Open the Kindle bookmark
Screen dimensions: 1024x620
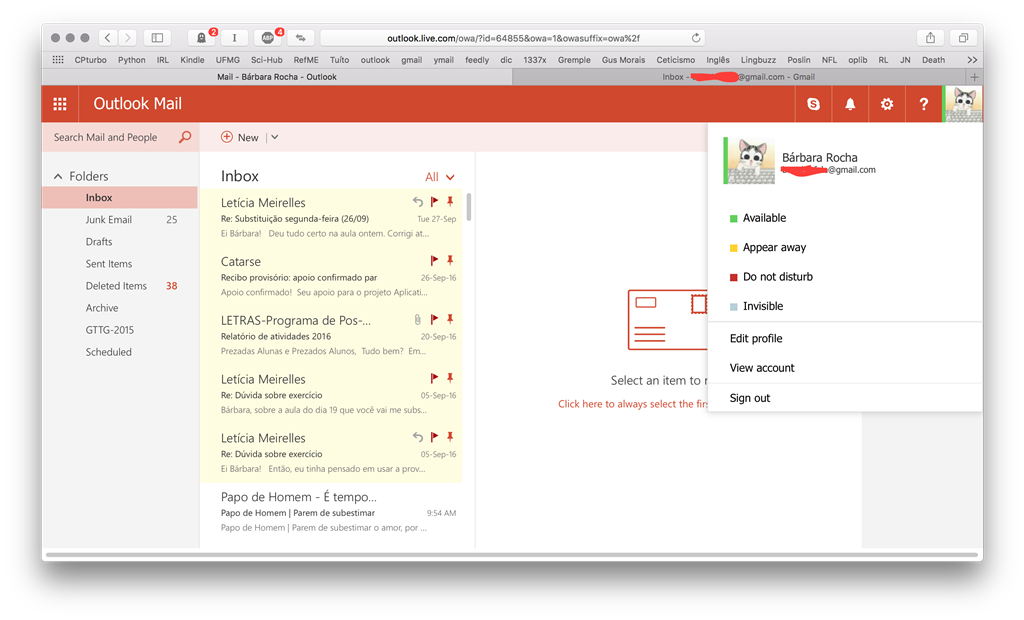click(x=192, y=59)
